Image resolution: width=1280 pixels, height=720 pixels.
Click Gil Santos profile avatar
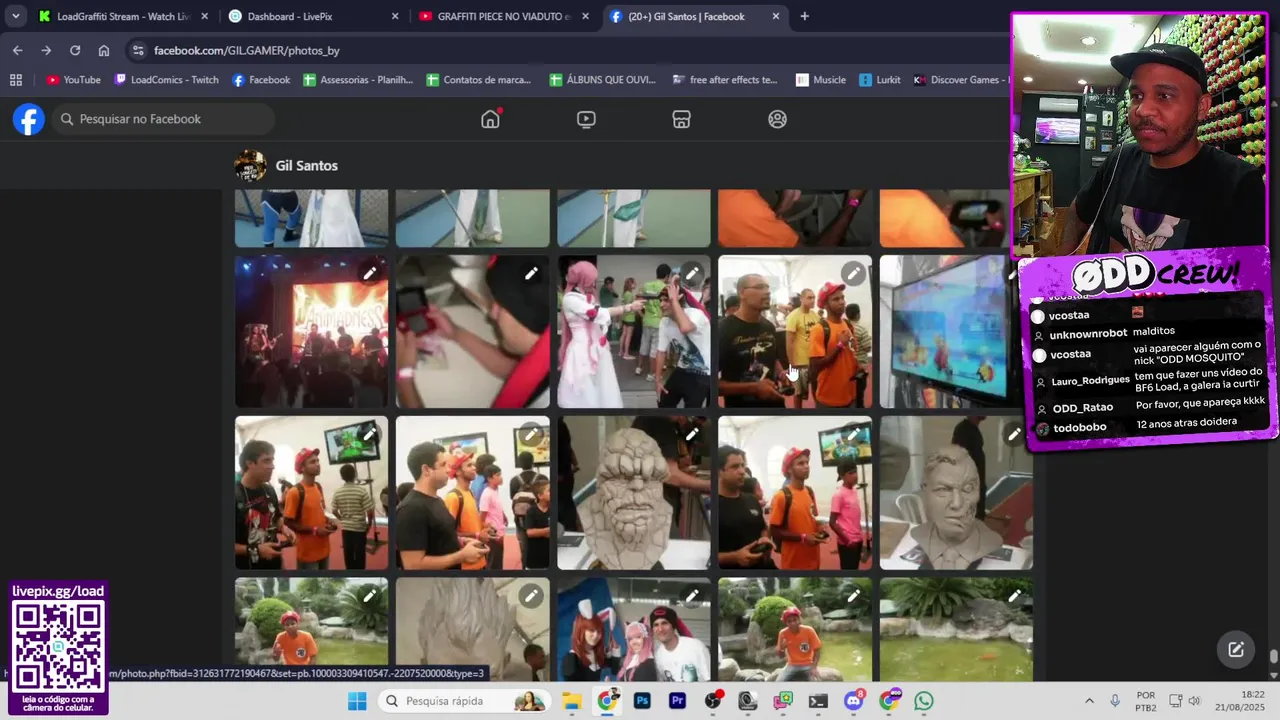250,166
